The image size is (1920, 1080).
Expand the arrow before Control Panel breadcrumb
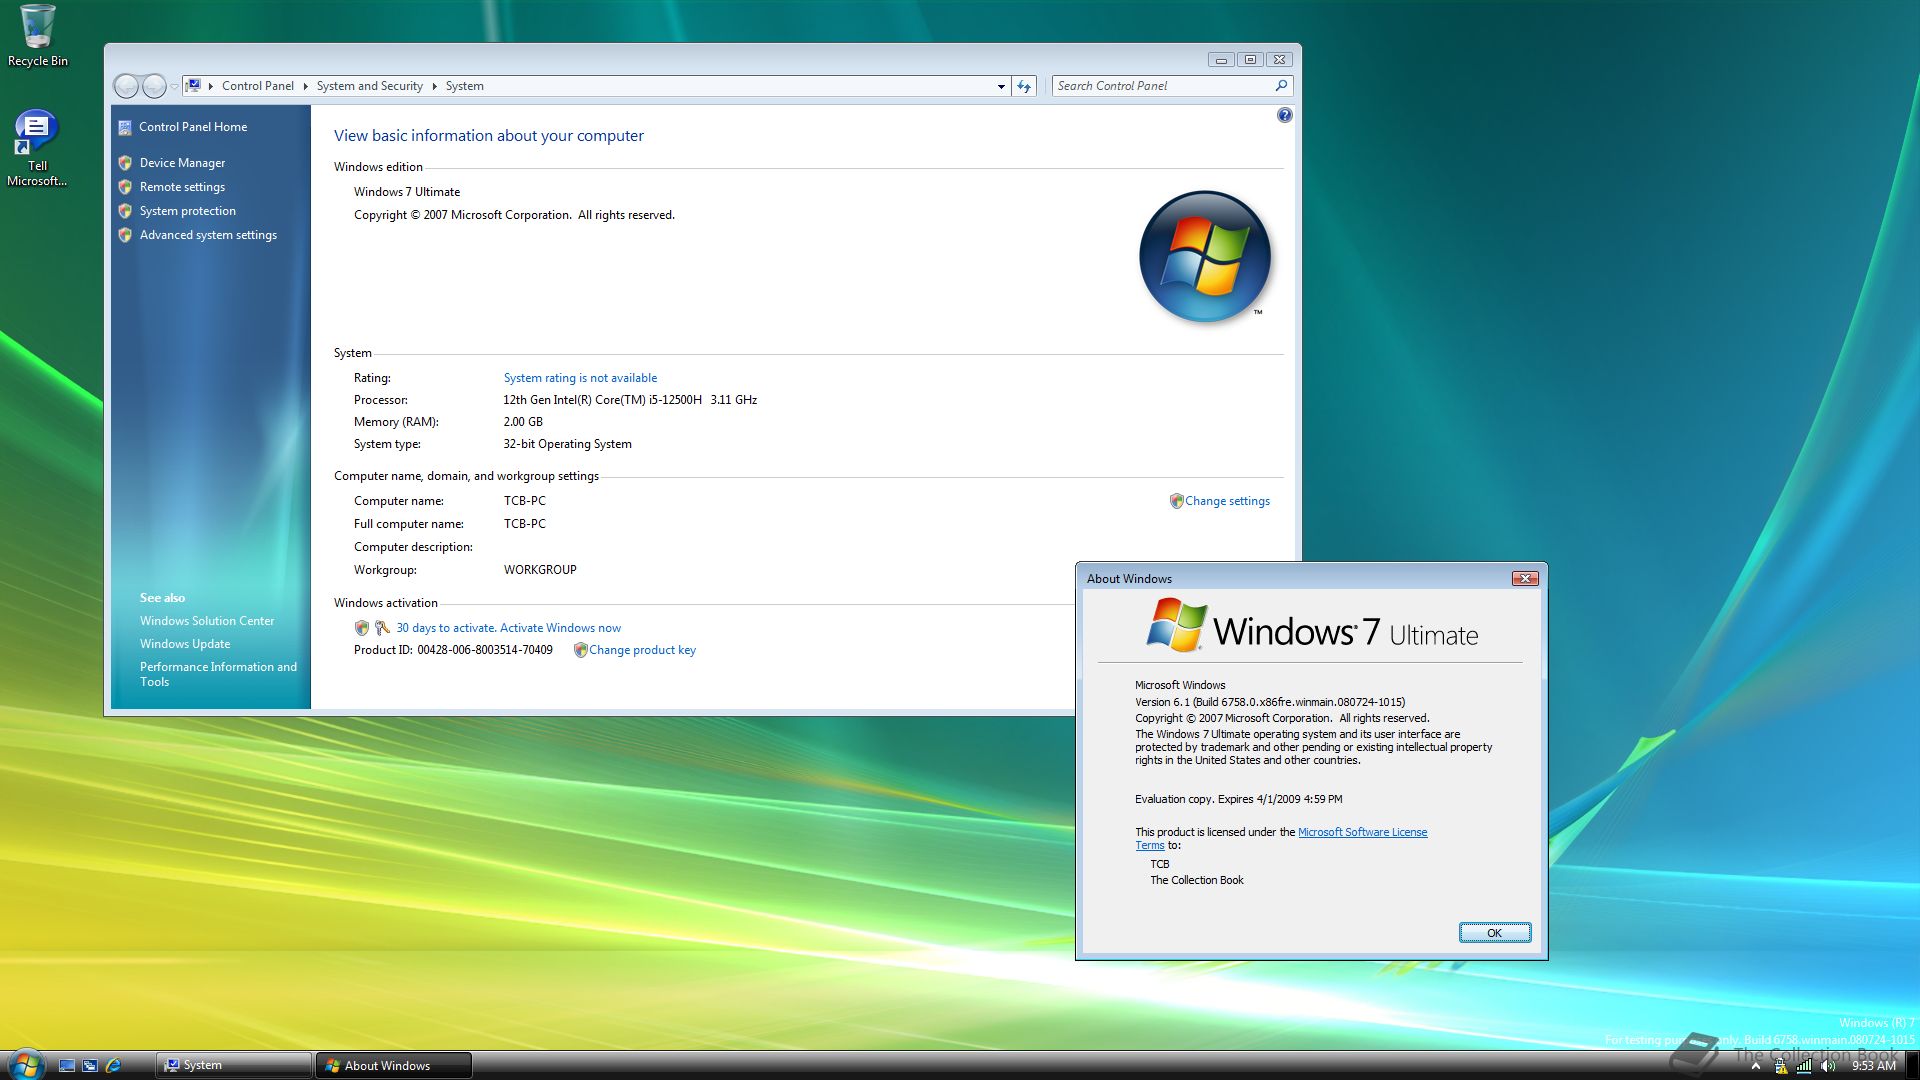click(211, 86)
